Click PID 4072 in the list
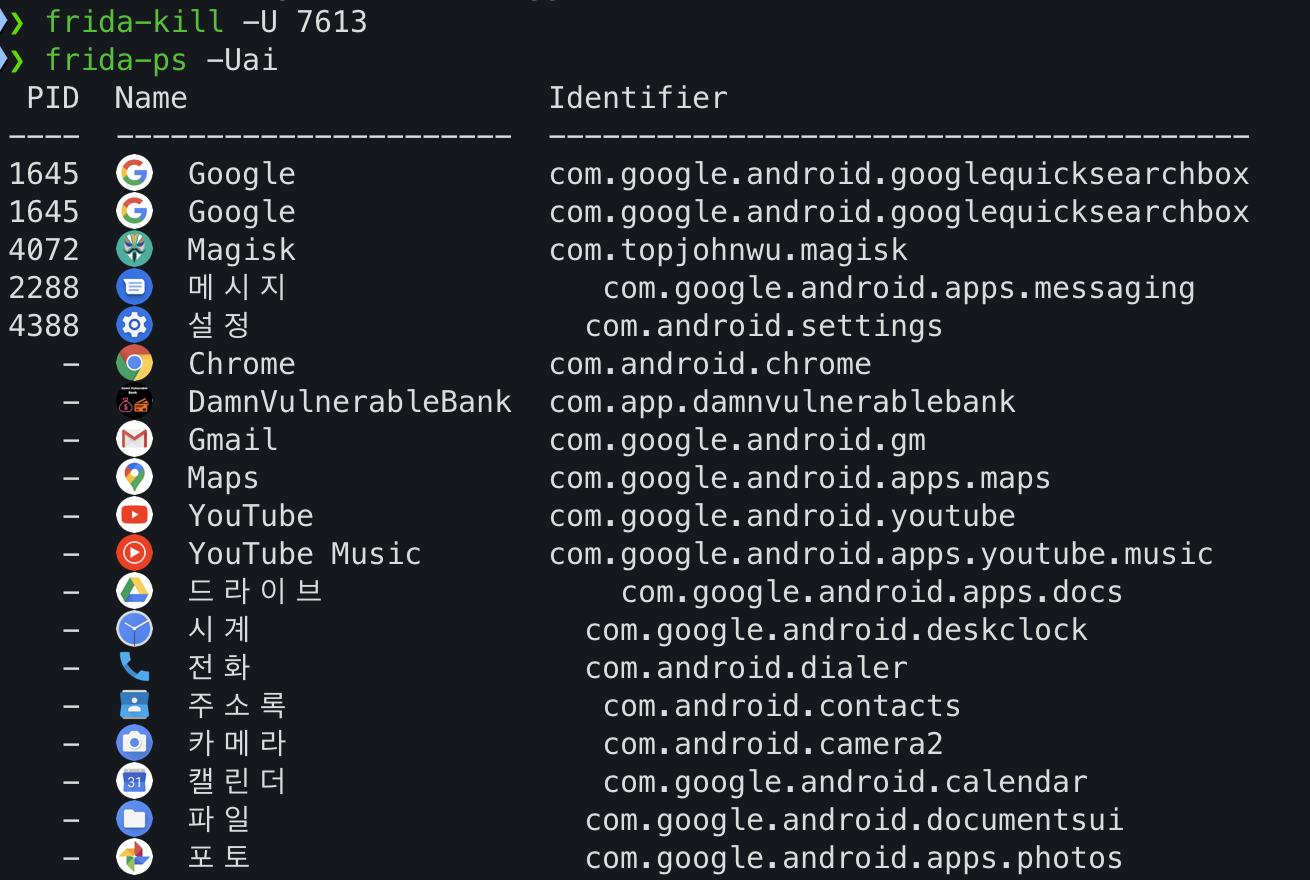Image resolution: width=1310 pixels, height=880 pixels. (x=44, y=250)
